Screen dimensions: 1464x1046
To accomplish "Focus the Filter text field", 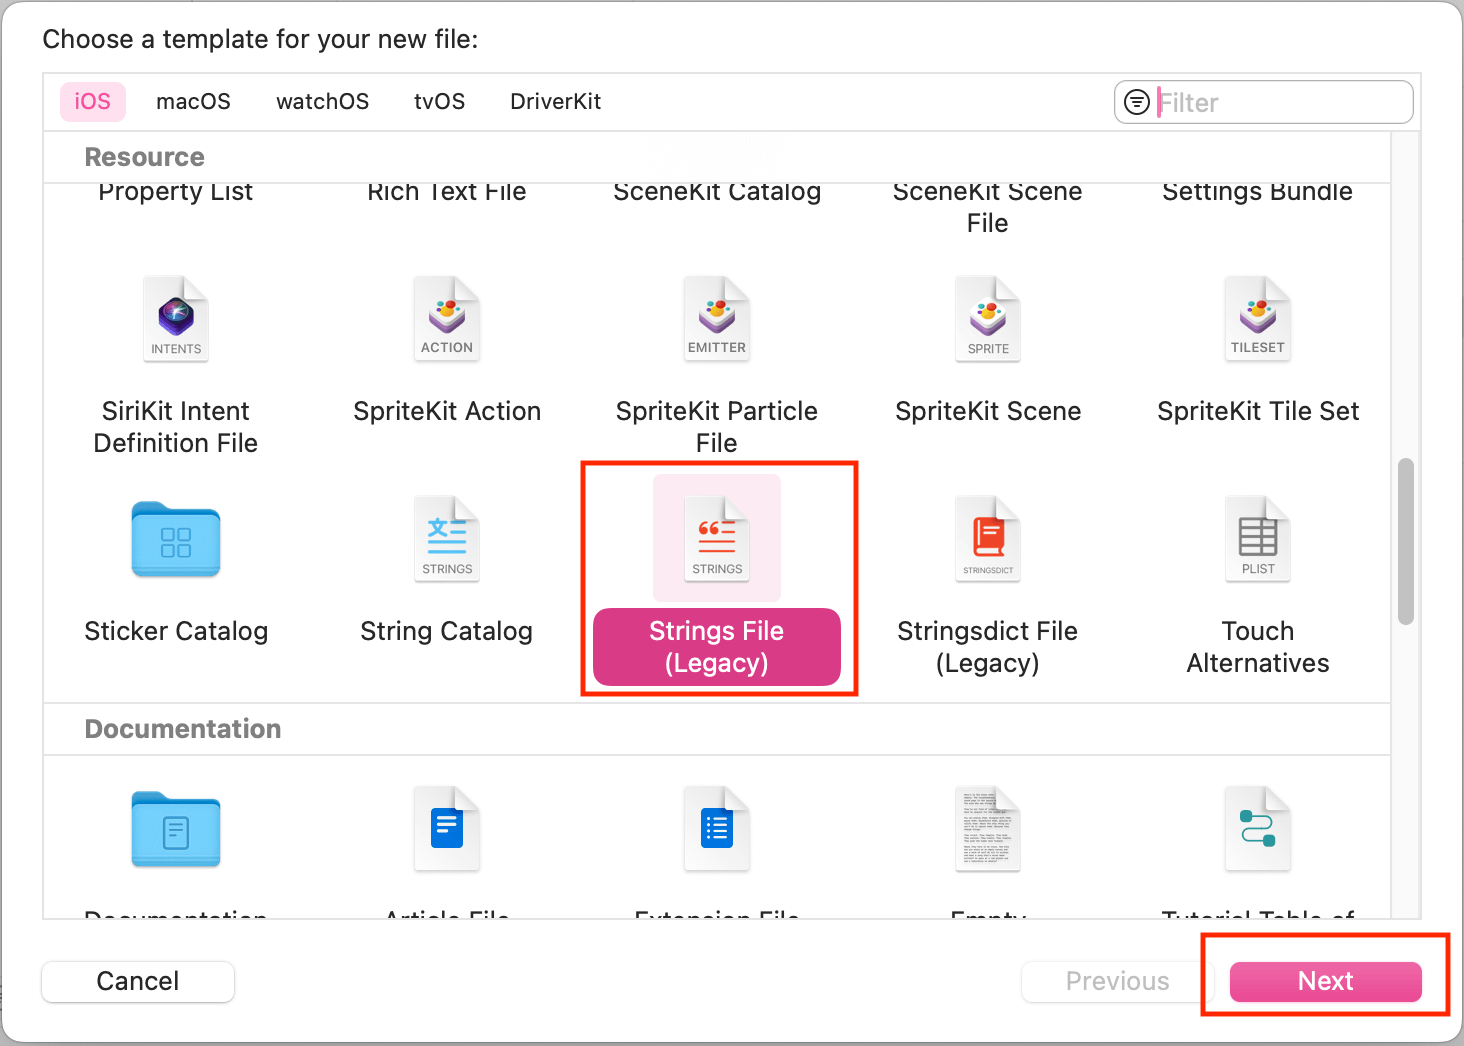I will click(1264, 102).
